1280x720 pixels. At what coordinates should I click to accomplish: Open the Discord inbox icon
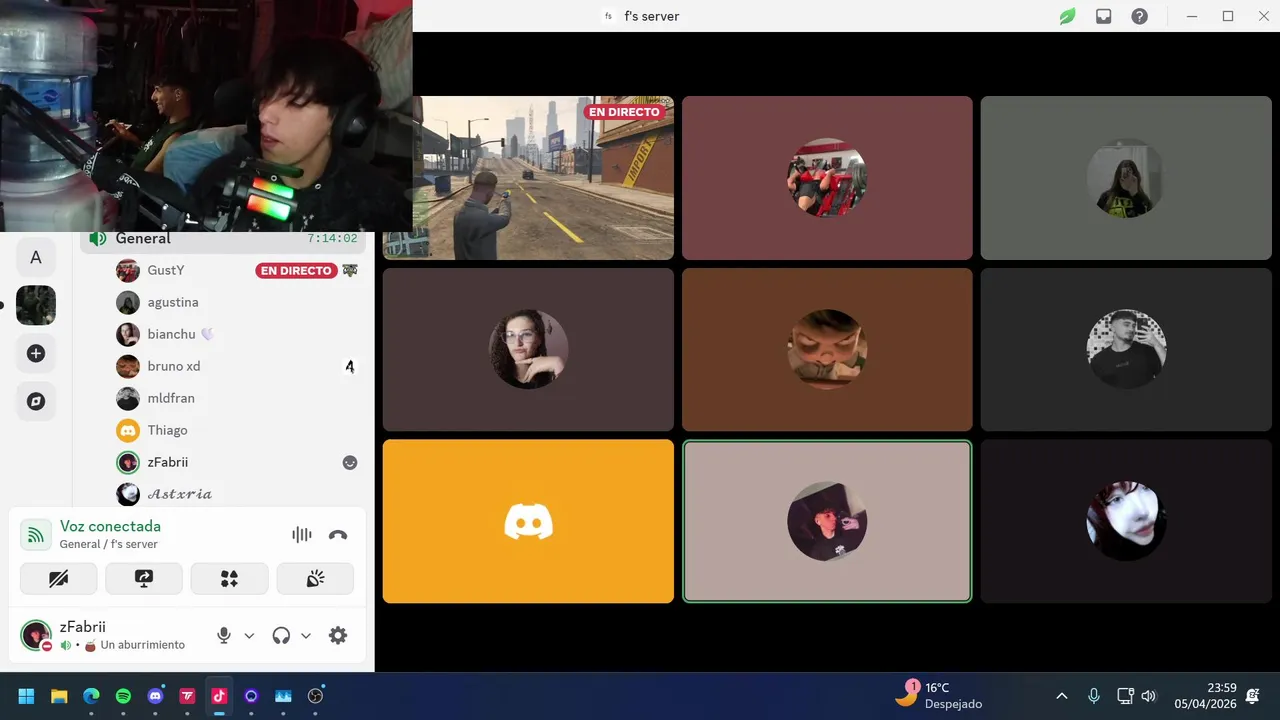[x=1103, y=16]
